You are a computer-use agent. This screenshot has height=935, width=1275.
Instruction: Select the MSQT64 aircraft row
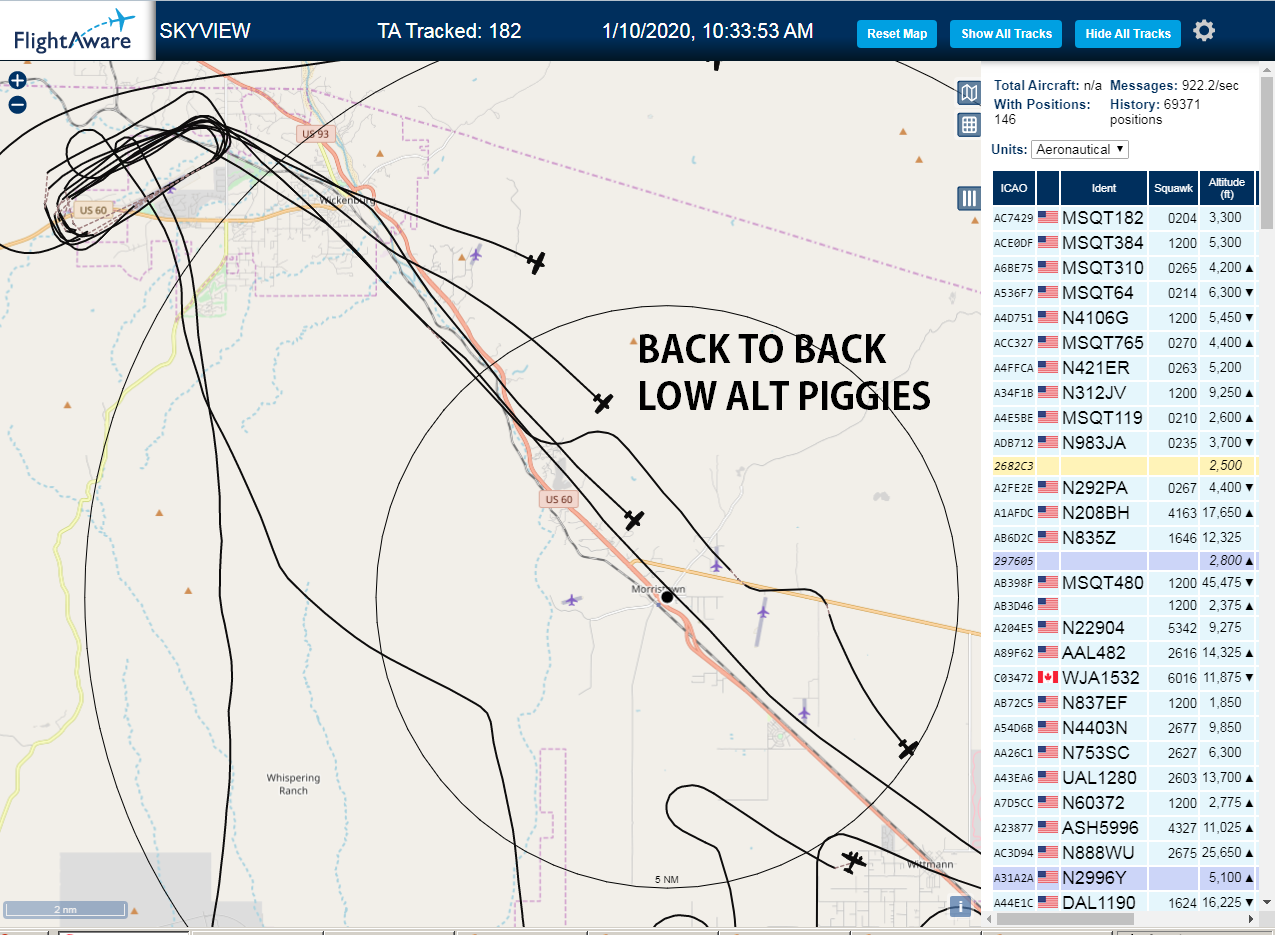click(1125, 292)
